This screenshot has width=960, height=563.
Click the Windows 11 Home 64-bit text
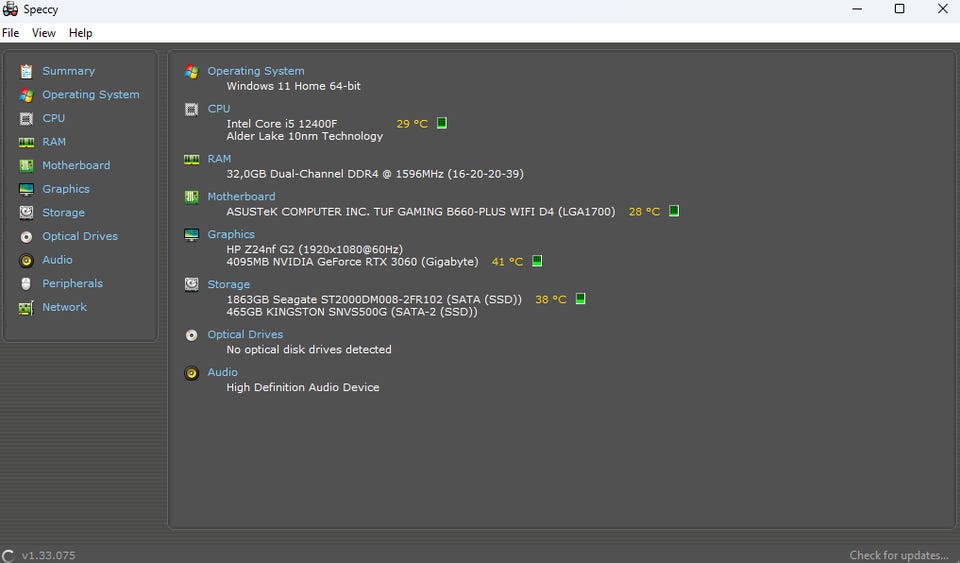[293, 86]
